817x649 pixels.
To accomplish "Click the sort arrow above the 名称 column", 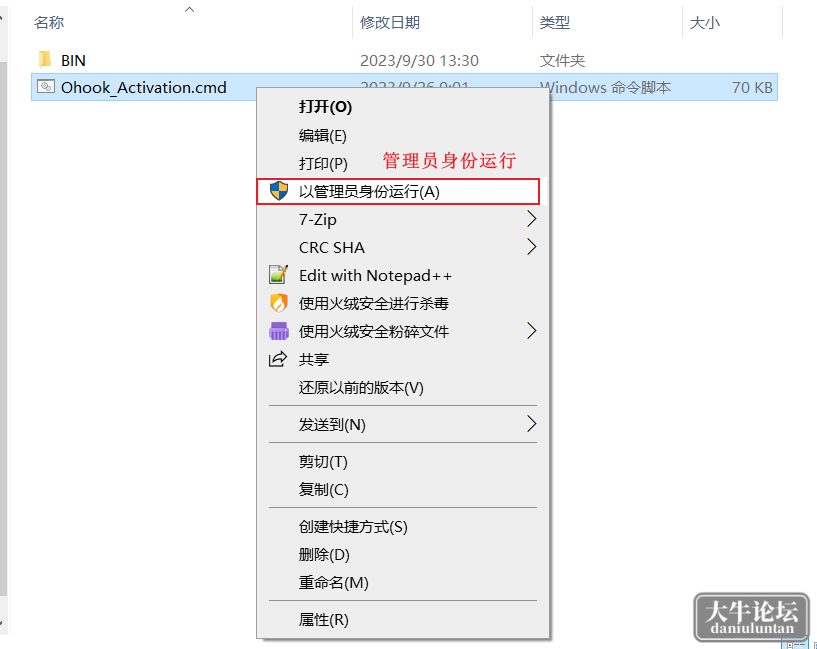I will point(190,9).
